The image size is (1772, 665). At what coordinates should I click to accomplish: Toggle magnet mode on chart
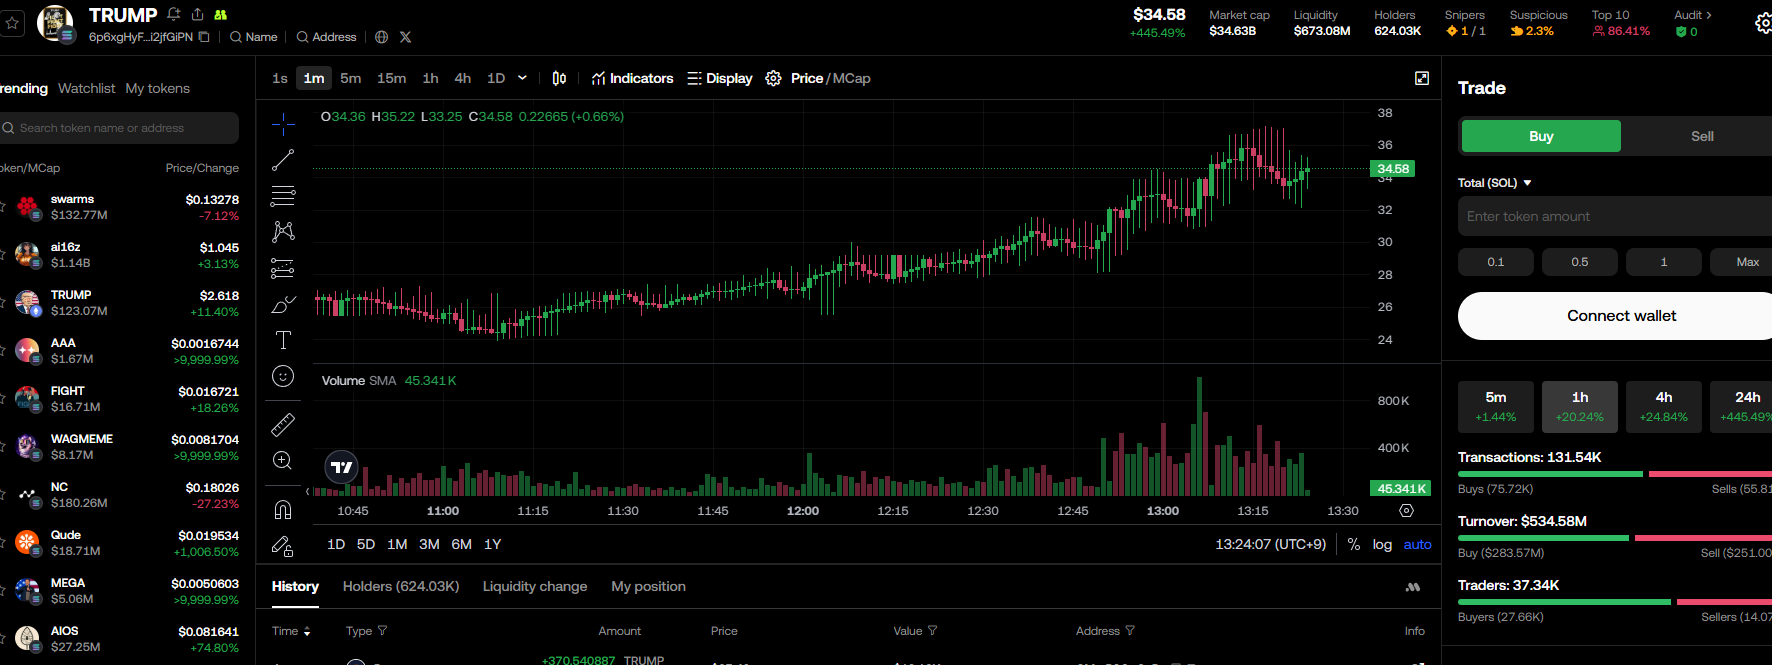[283, 510]
